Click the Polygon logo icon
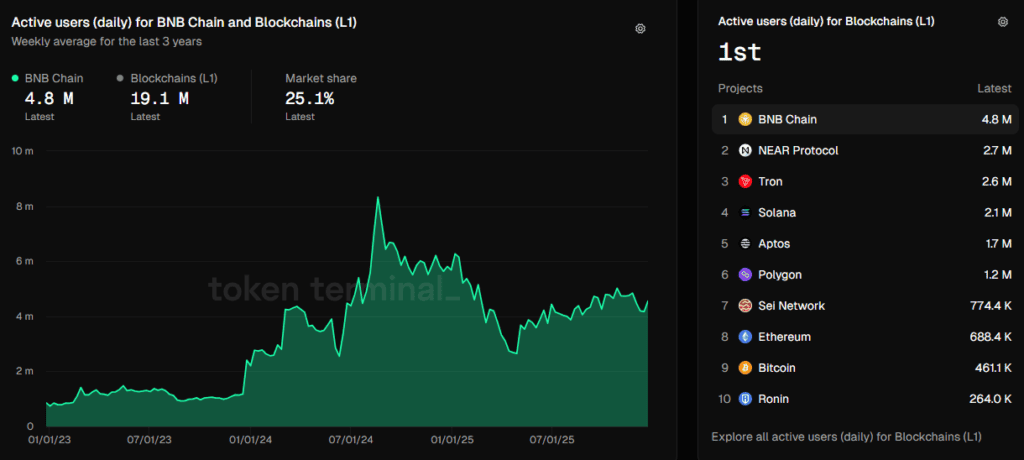The image size is (1024, 460). (745, 275)
